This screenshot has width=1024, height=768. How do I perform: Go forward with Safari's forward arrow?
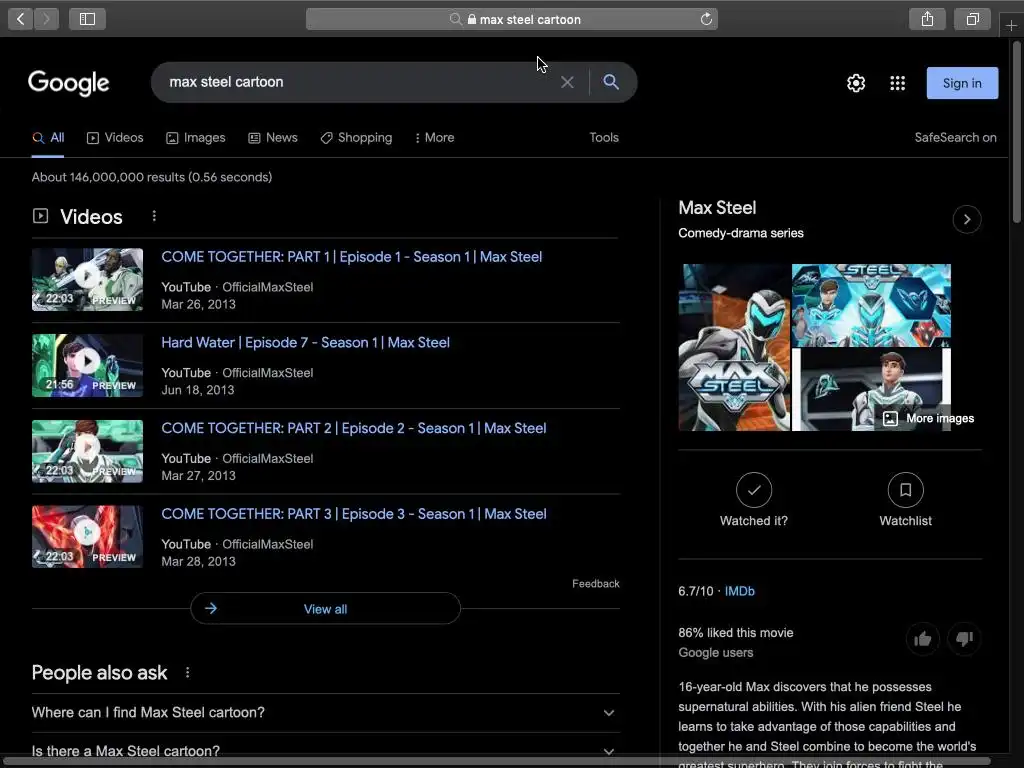tap(46, 19)
